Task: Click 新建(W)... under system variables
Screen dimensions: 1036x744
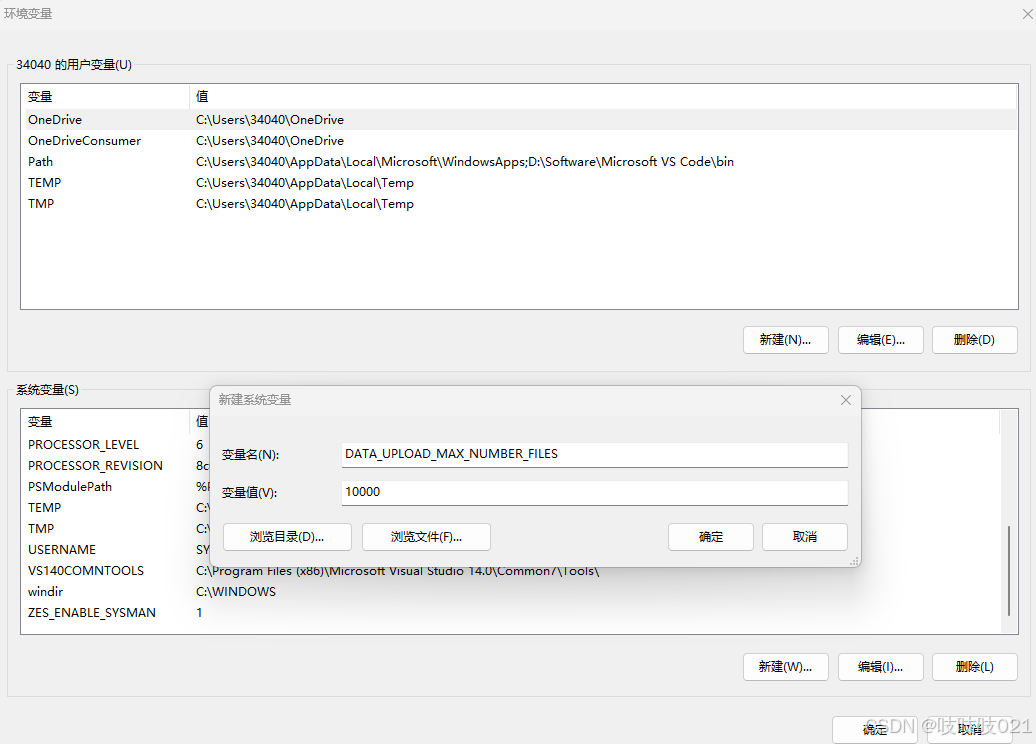Action: [785, 667]
